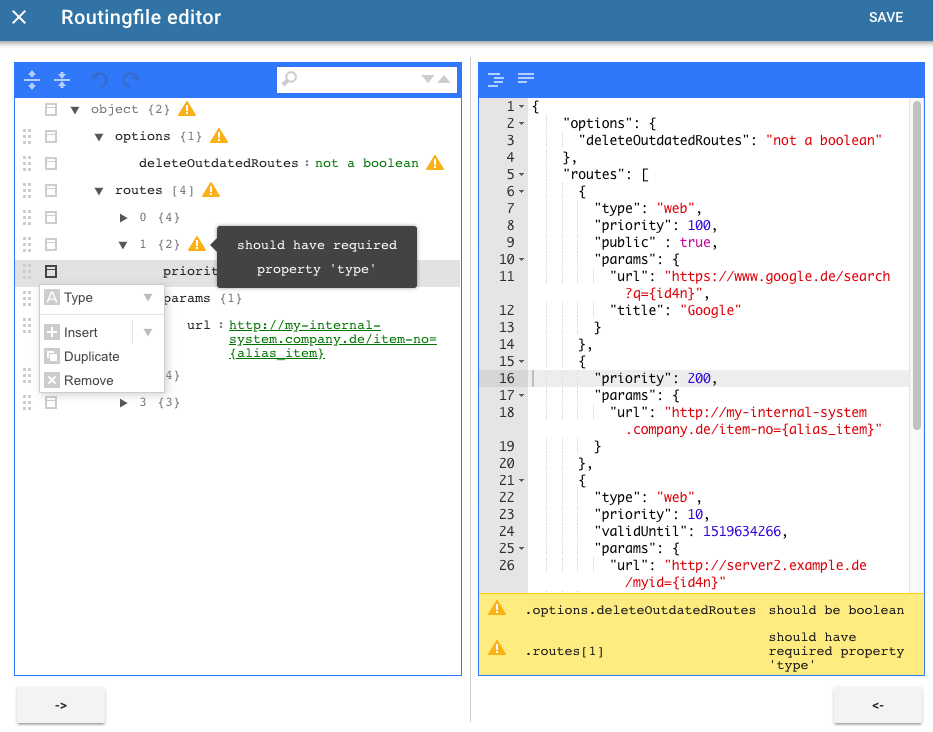Click warning icon of routes[1] error row

497,648
